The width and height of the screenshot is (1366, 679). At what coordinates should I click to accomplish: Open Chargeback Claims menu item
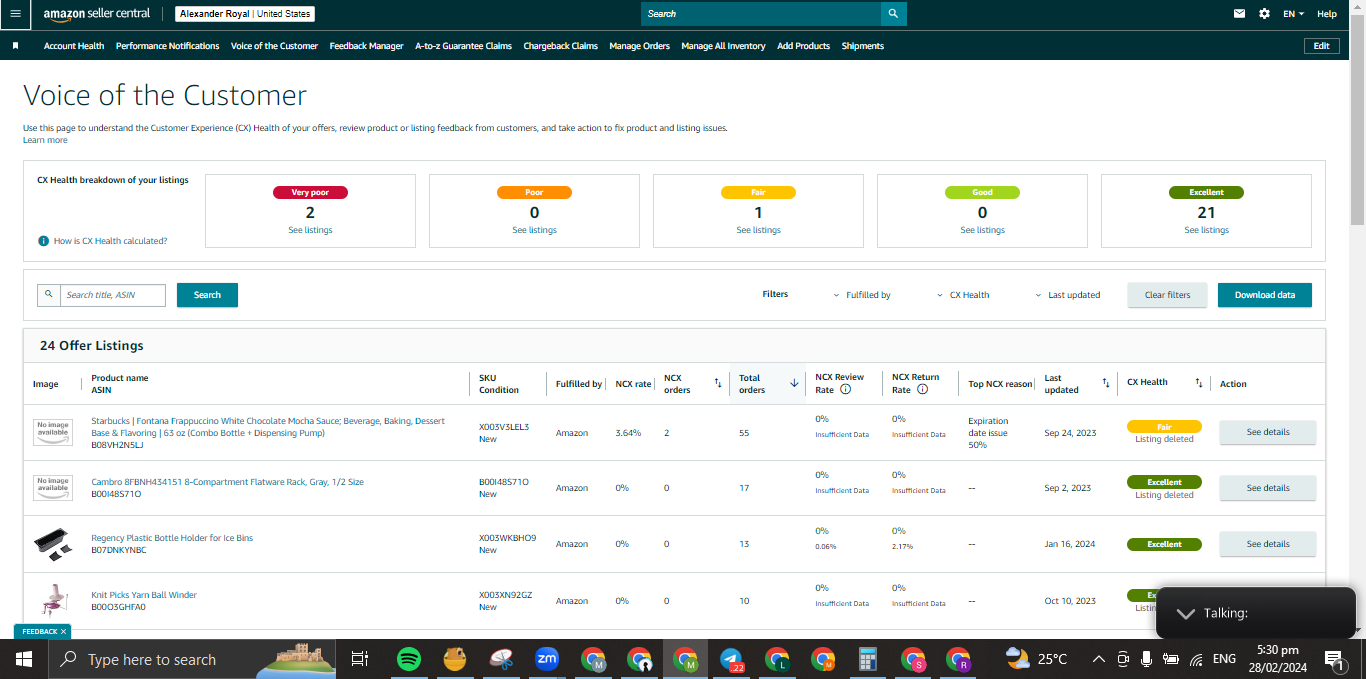(560, 46)
